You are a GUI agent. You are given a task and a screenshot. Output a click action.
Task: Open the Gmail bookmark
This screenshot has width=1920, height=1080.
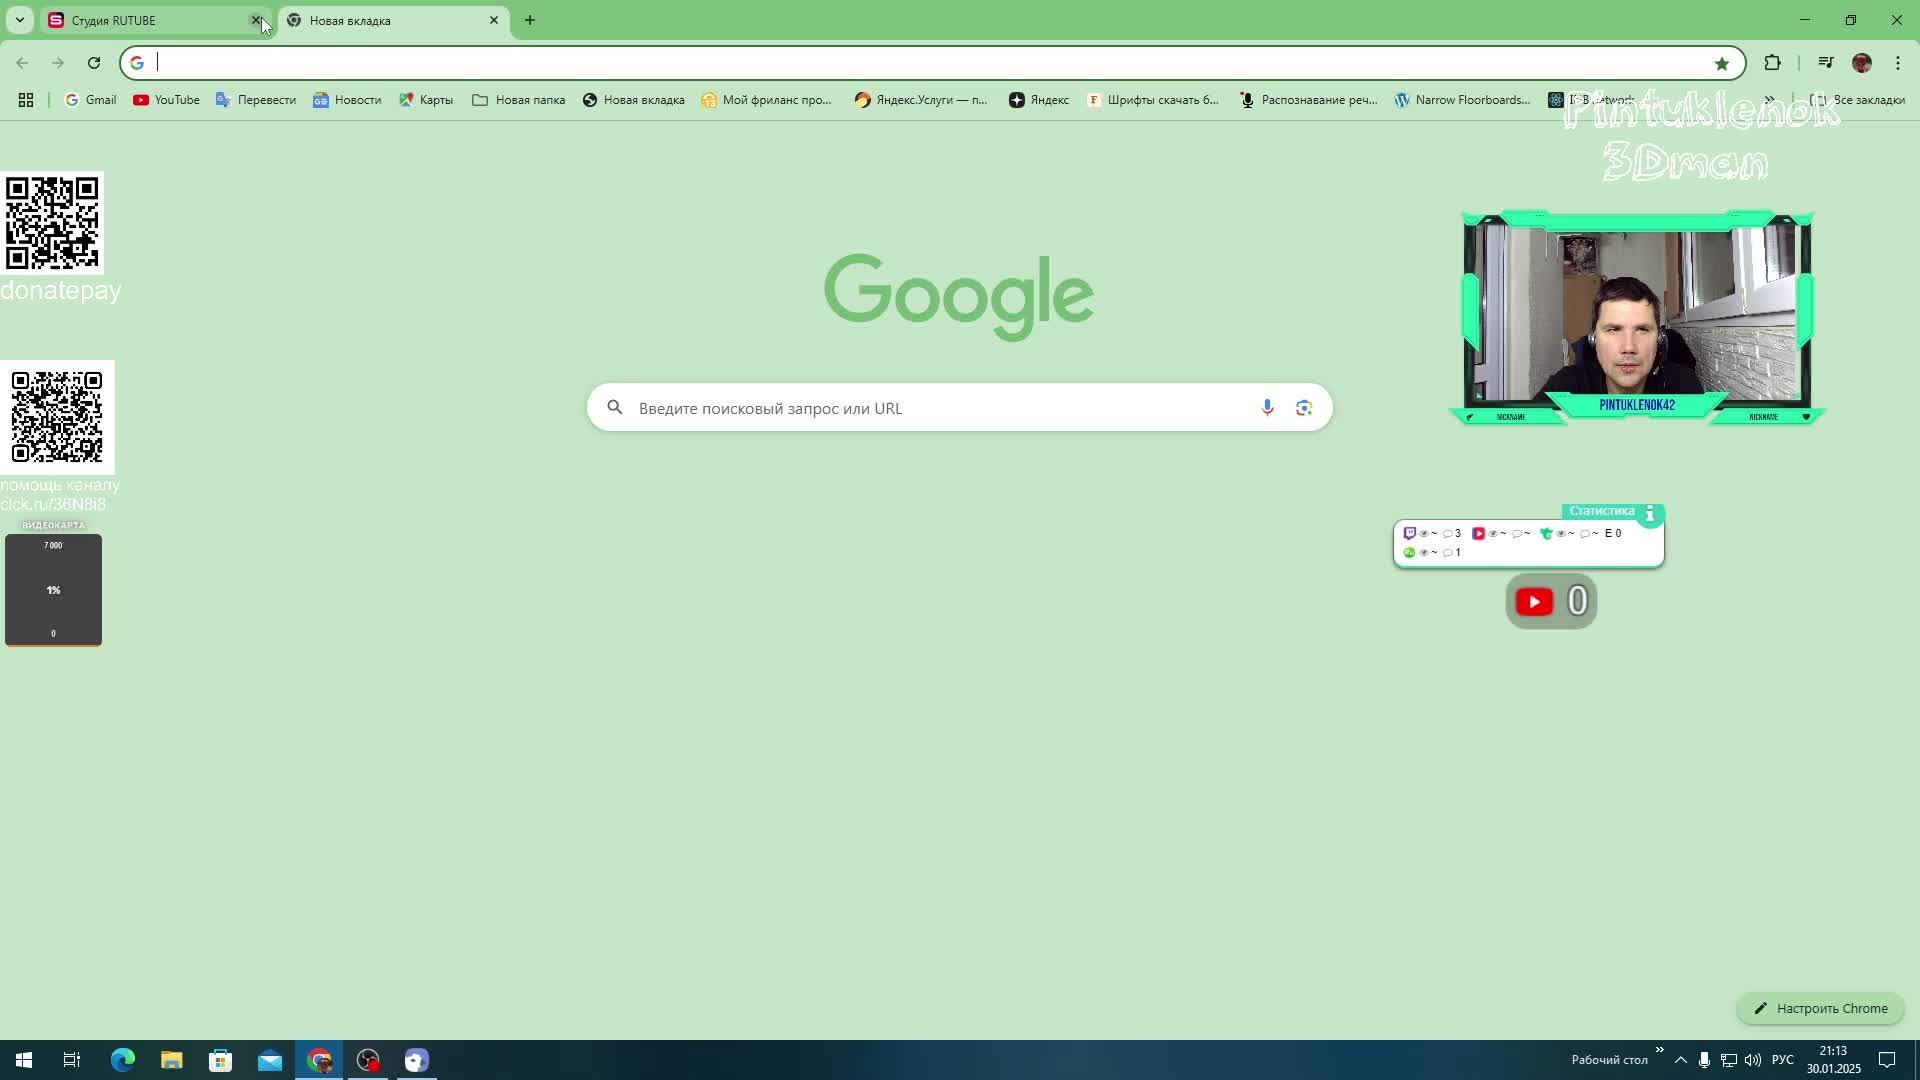(91, 100)
